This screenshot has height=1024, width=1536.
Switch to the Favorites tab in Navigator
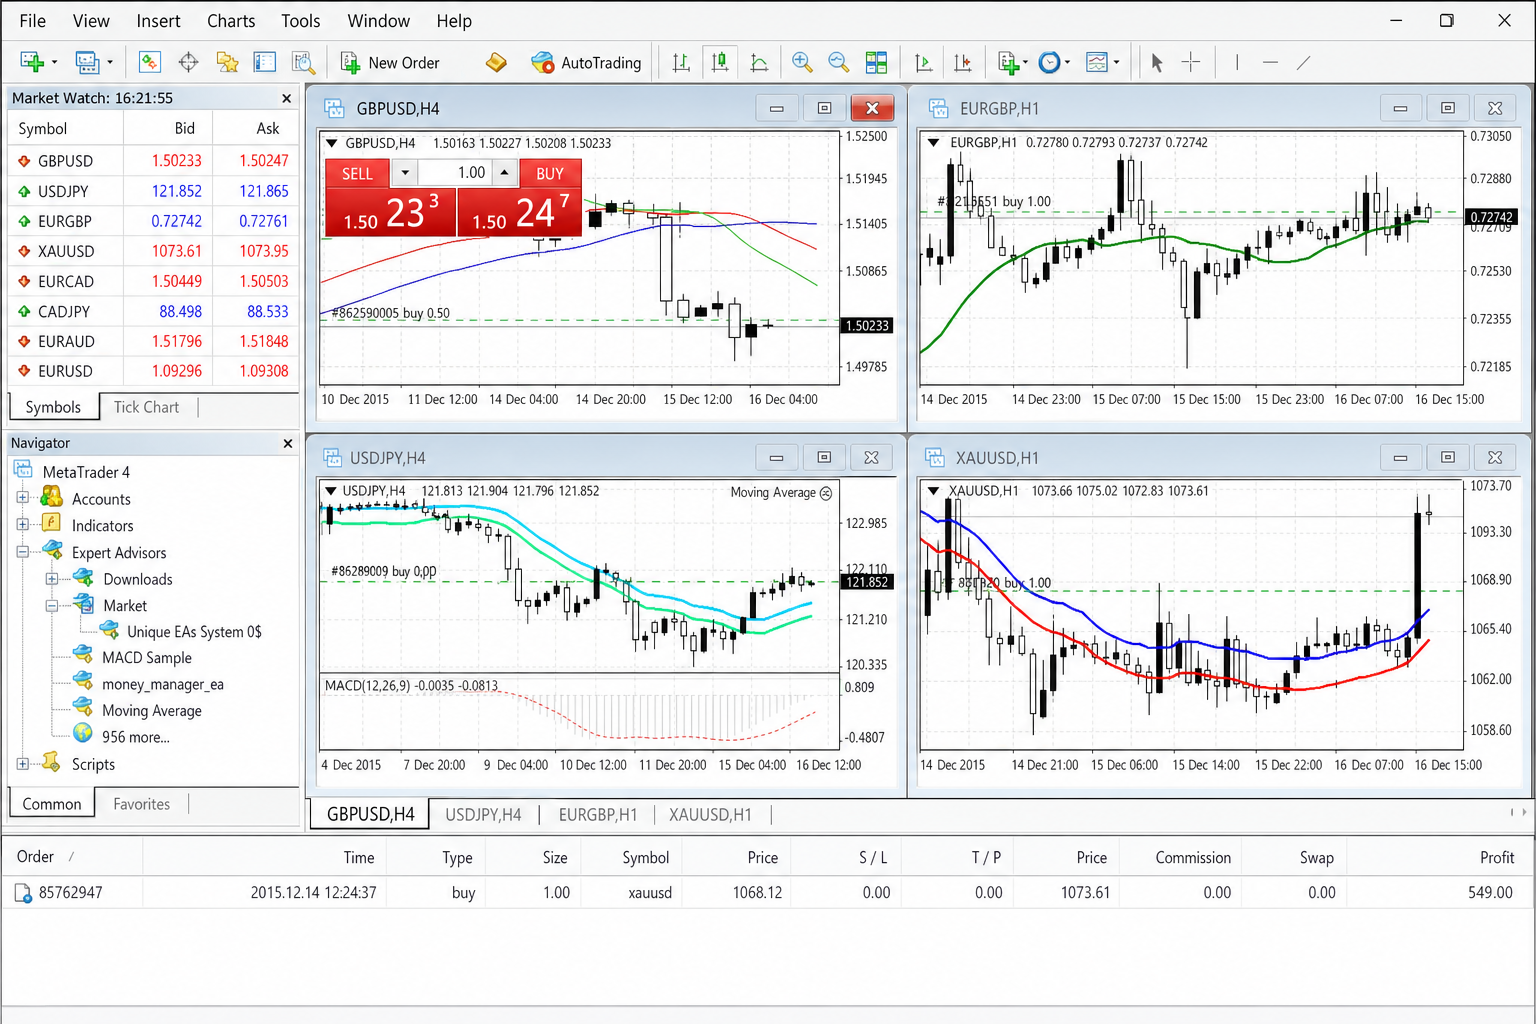click(x=141, y=804)
